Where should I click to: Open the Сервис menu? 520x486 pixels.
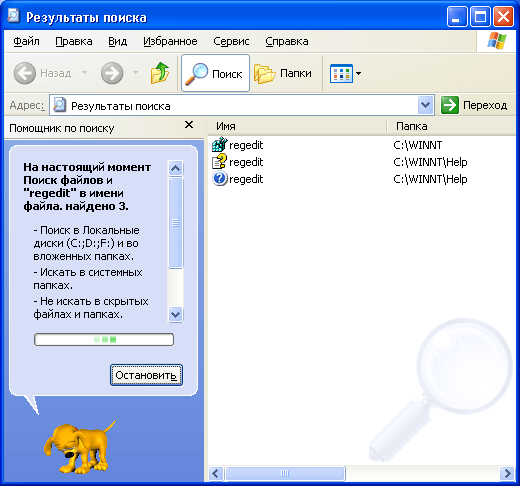coord(231,41)
